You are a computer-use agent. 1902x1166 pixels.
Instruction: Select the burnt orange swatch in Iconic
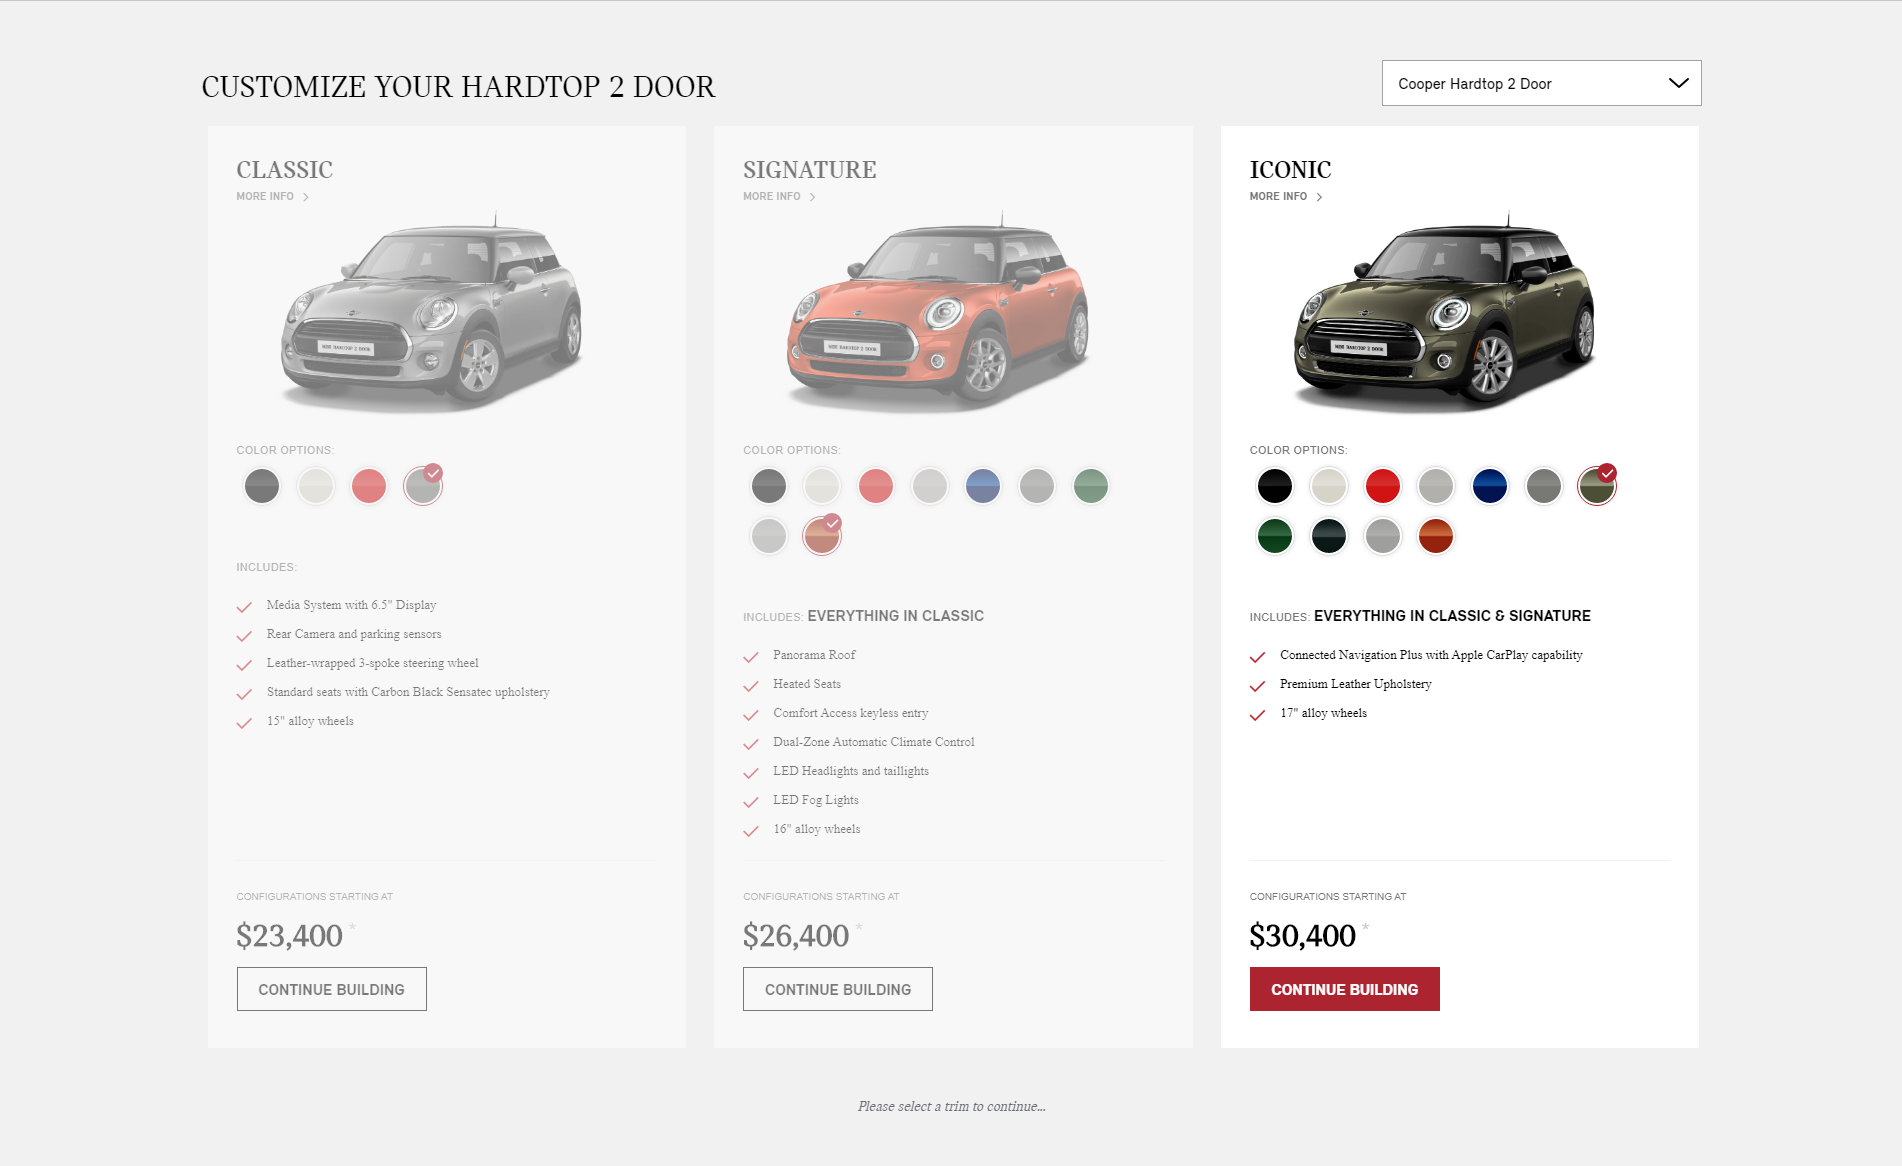1436,536
